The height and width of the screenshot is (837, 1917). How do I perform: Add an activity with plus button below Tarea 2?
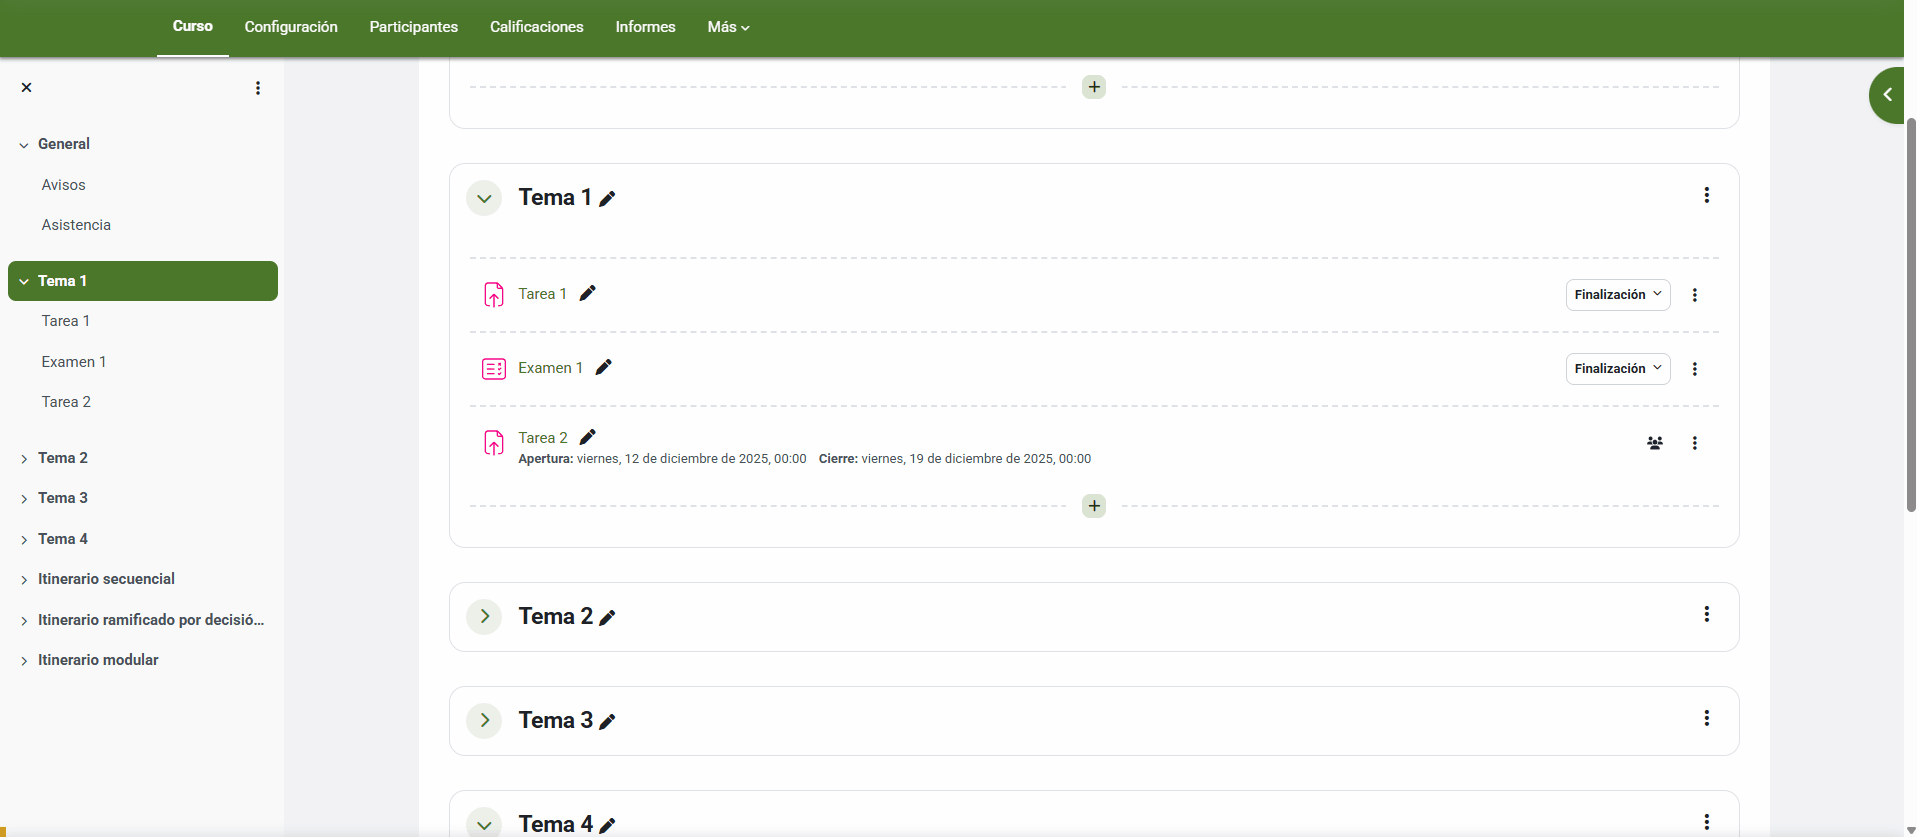pyautogui.click(x=1094, y=506)
